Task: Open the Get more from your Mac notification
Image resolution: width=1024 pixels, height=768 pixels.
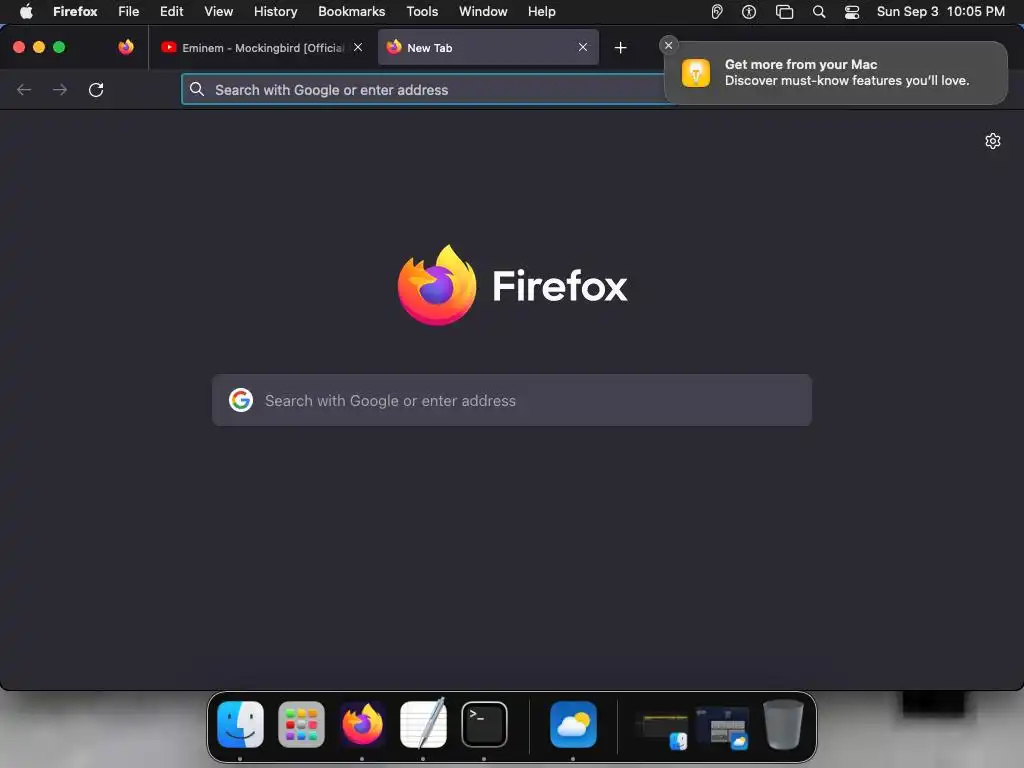Action: pyautogui.click(x=836, y=72)
